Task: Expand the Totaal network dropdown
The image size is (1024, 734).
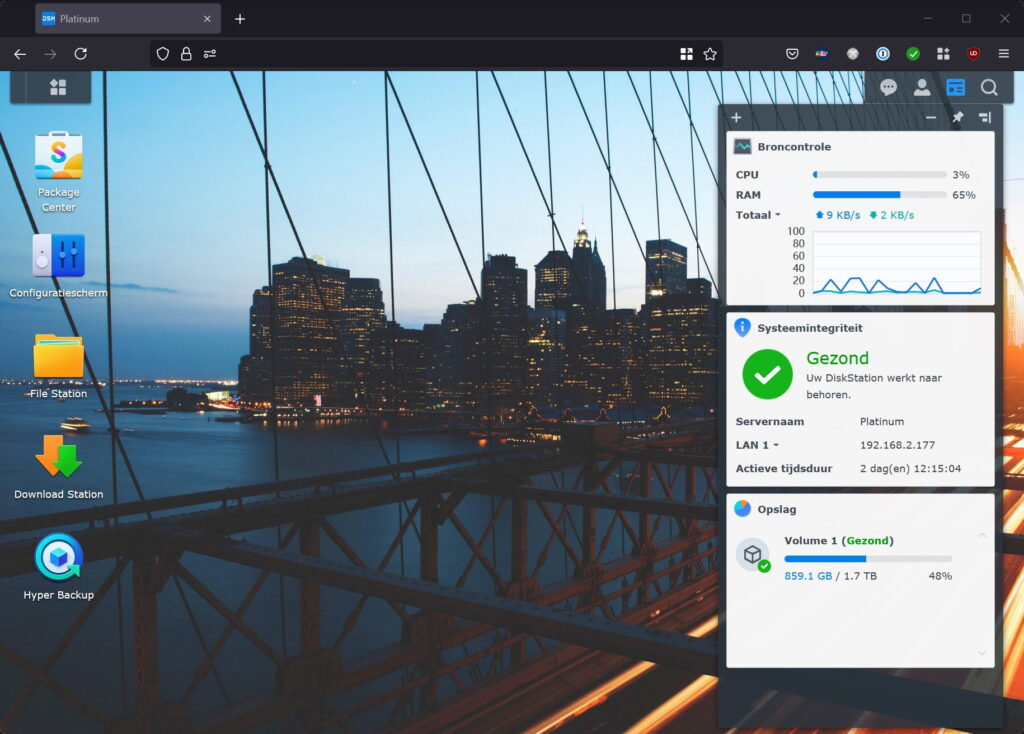Action: click(758, 215)
